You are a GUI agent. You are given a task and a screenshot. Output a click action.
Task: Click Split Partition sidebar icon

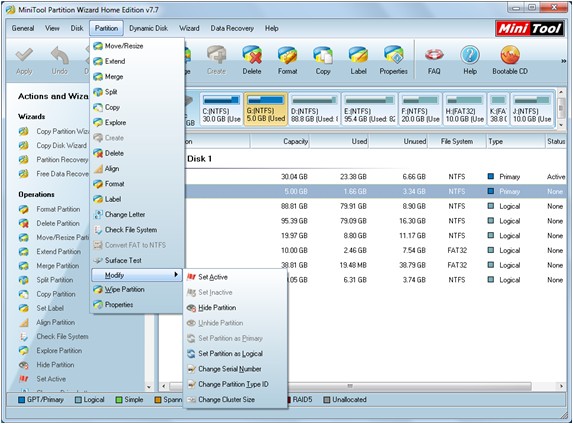coord(24,280)
